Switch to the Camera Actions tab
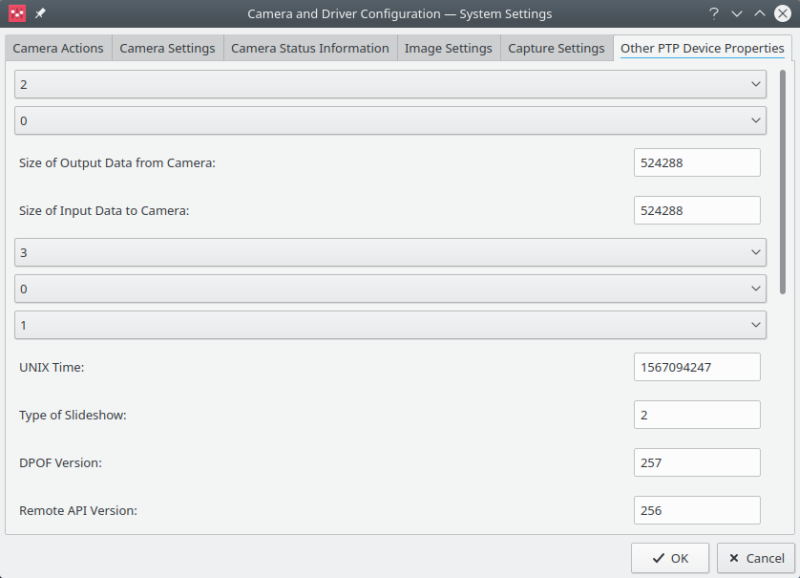 (x=58, y=48)
